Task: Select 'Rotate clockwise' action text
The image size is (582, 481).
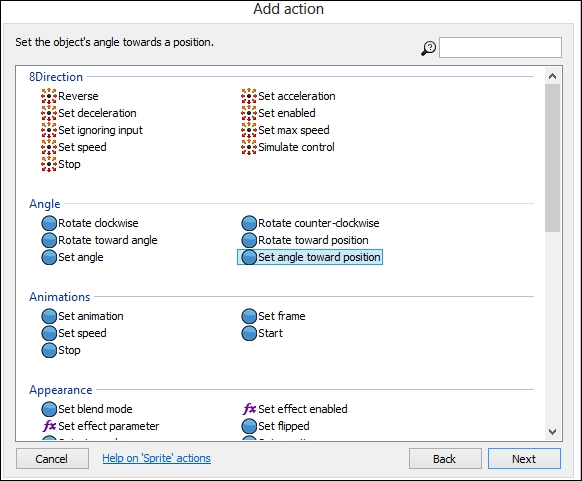Action: pos(98,223)
